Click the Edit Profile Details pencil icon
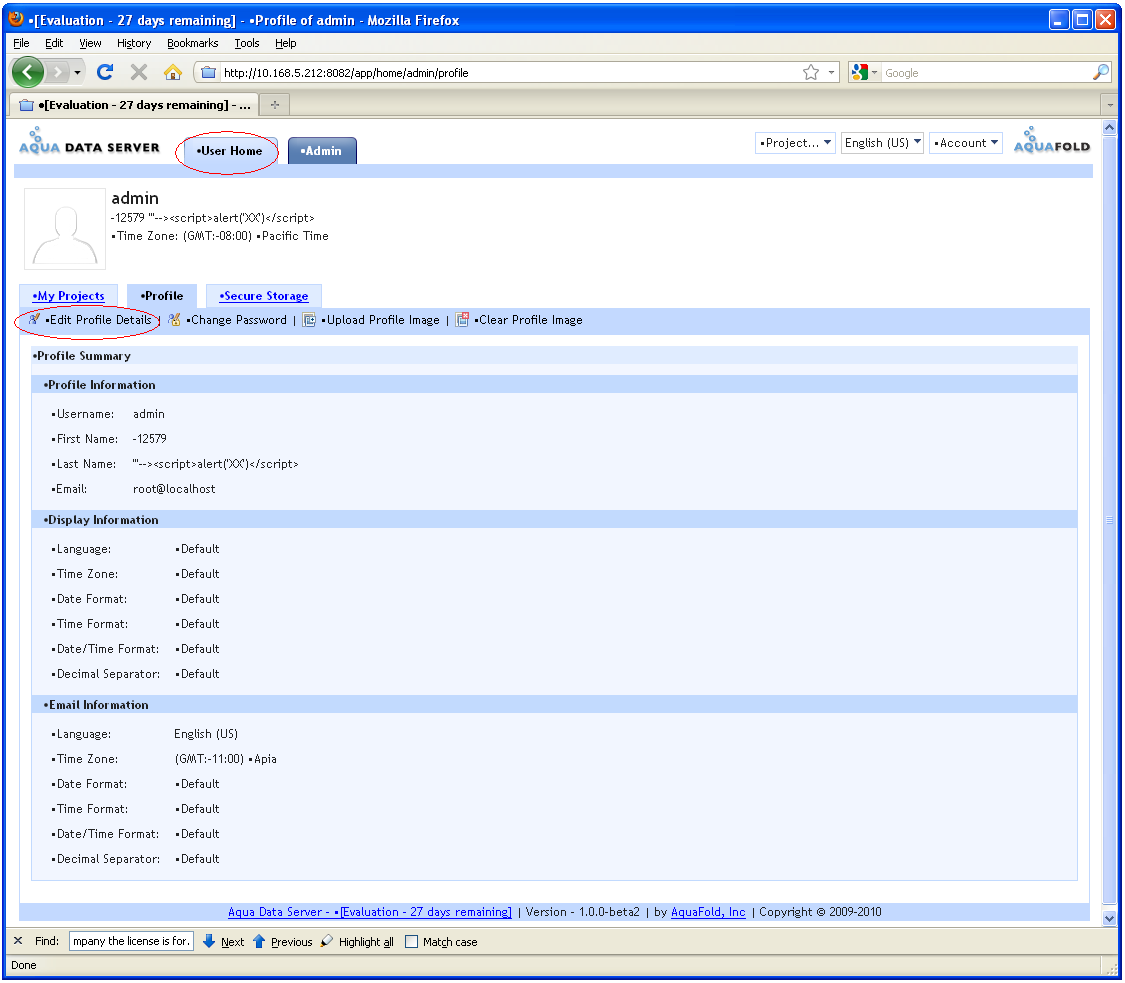The width and height of the screenshot is (1125, 983). tap(34, 319)
